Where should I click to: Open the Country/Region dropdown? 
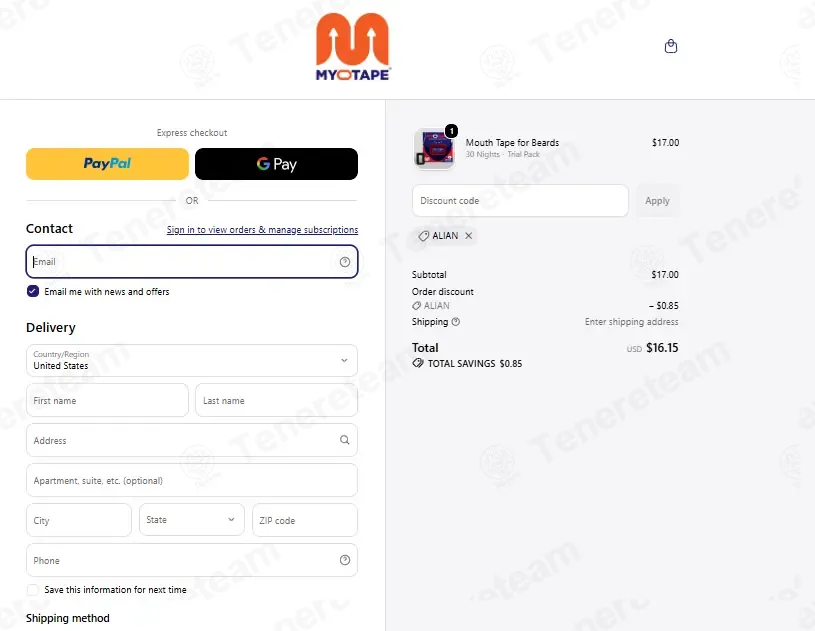pyautogui.click(x=192, y=360)
